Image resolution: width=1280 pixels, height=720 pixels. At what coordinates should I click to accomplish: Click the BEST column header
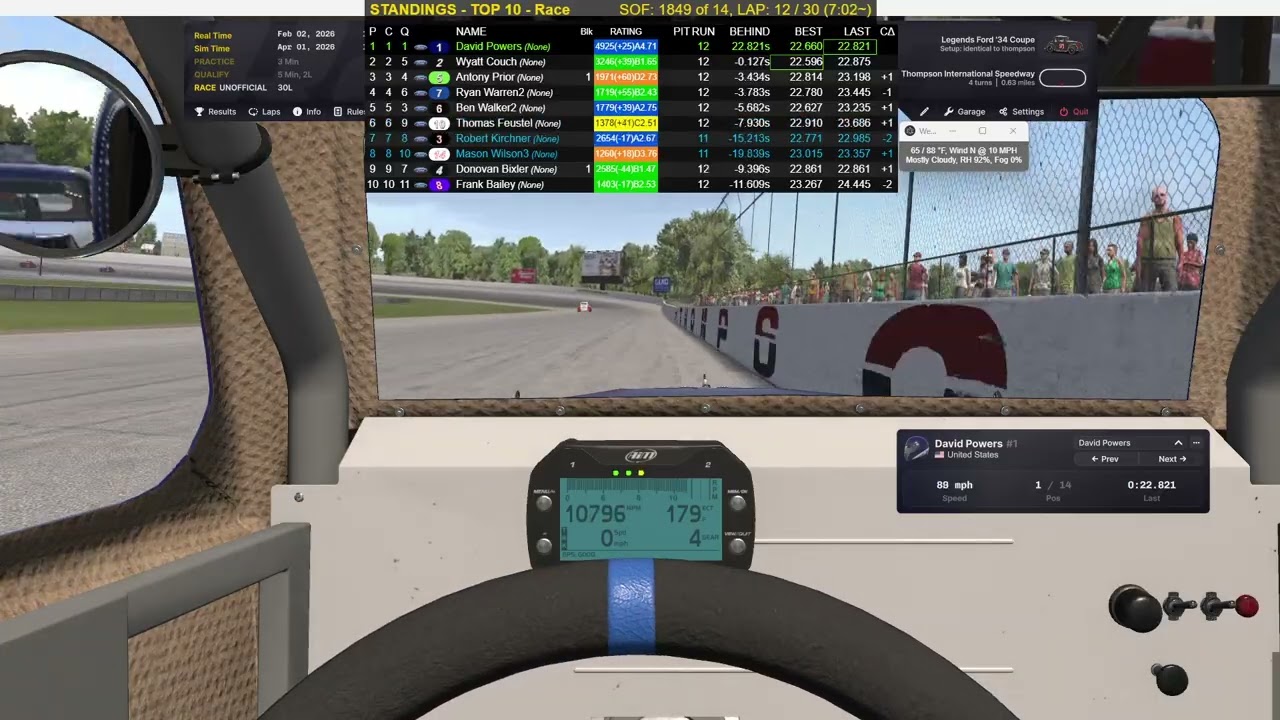(808, 32)
